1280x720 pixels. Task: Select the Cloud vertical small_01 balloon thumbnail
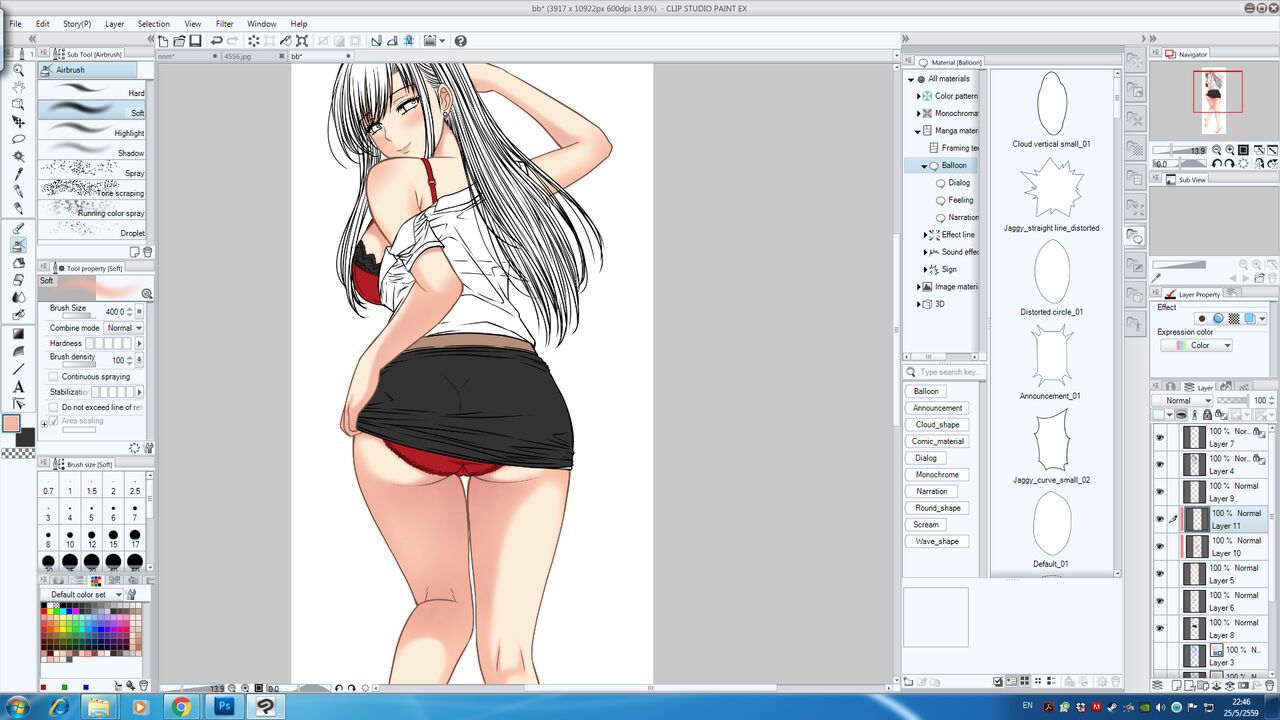(x=1051, y=102)
